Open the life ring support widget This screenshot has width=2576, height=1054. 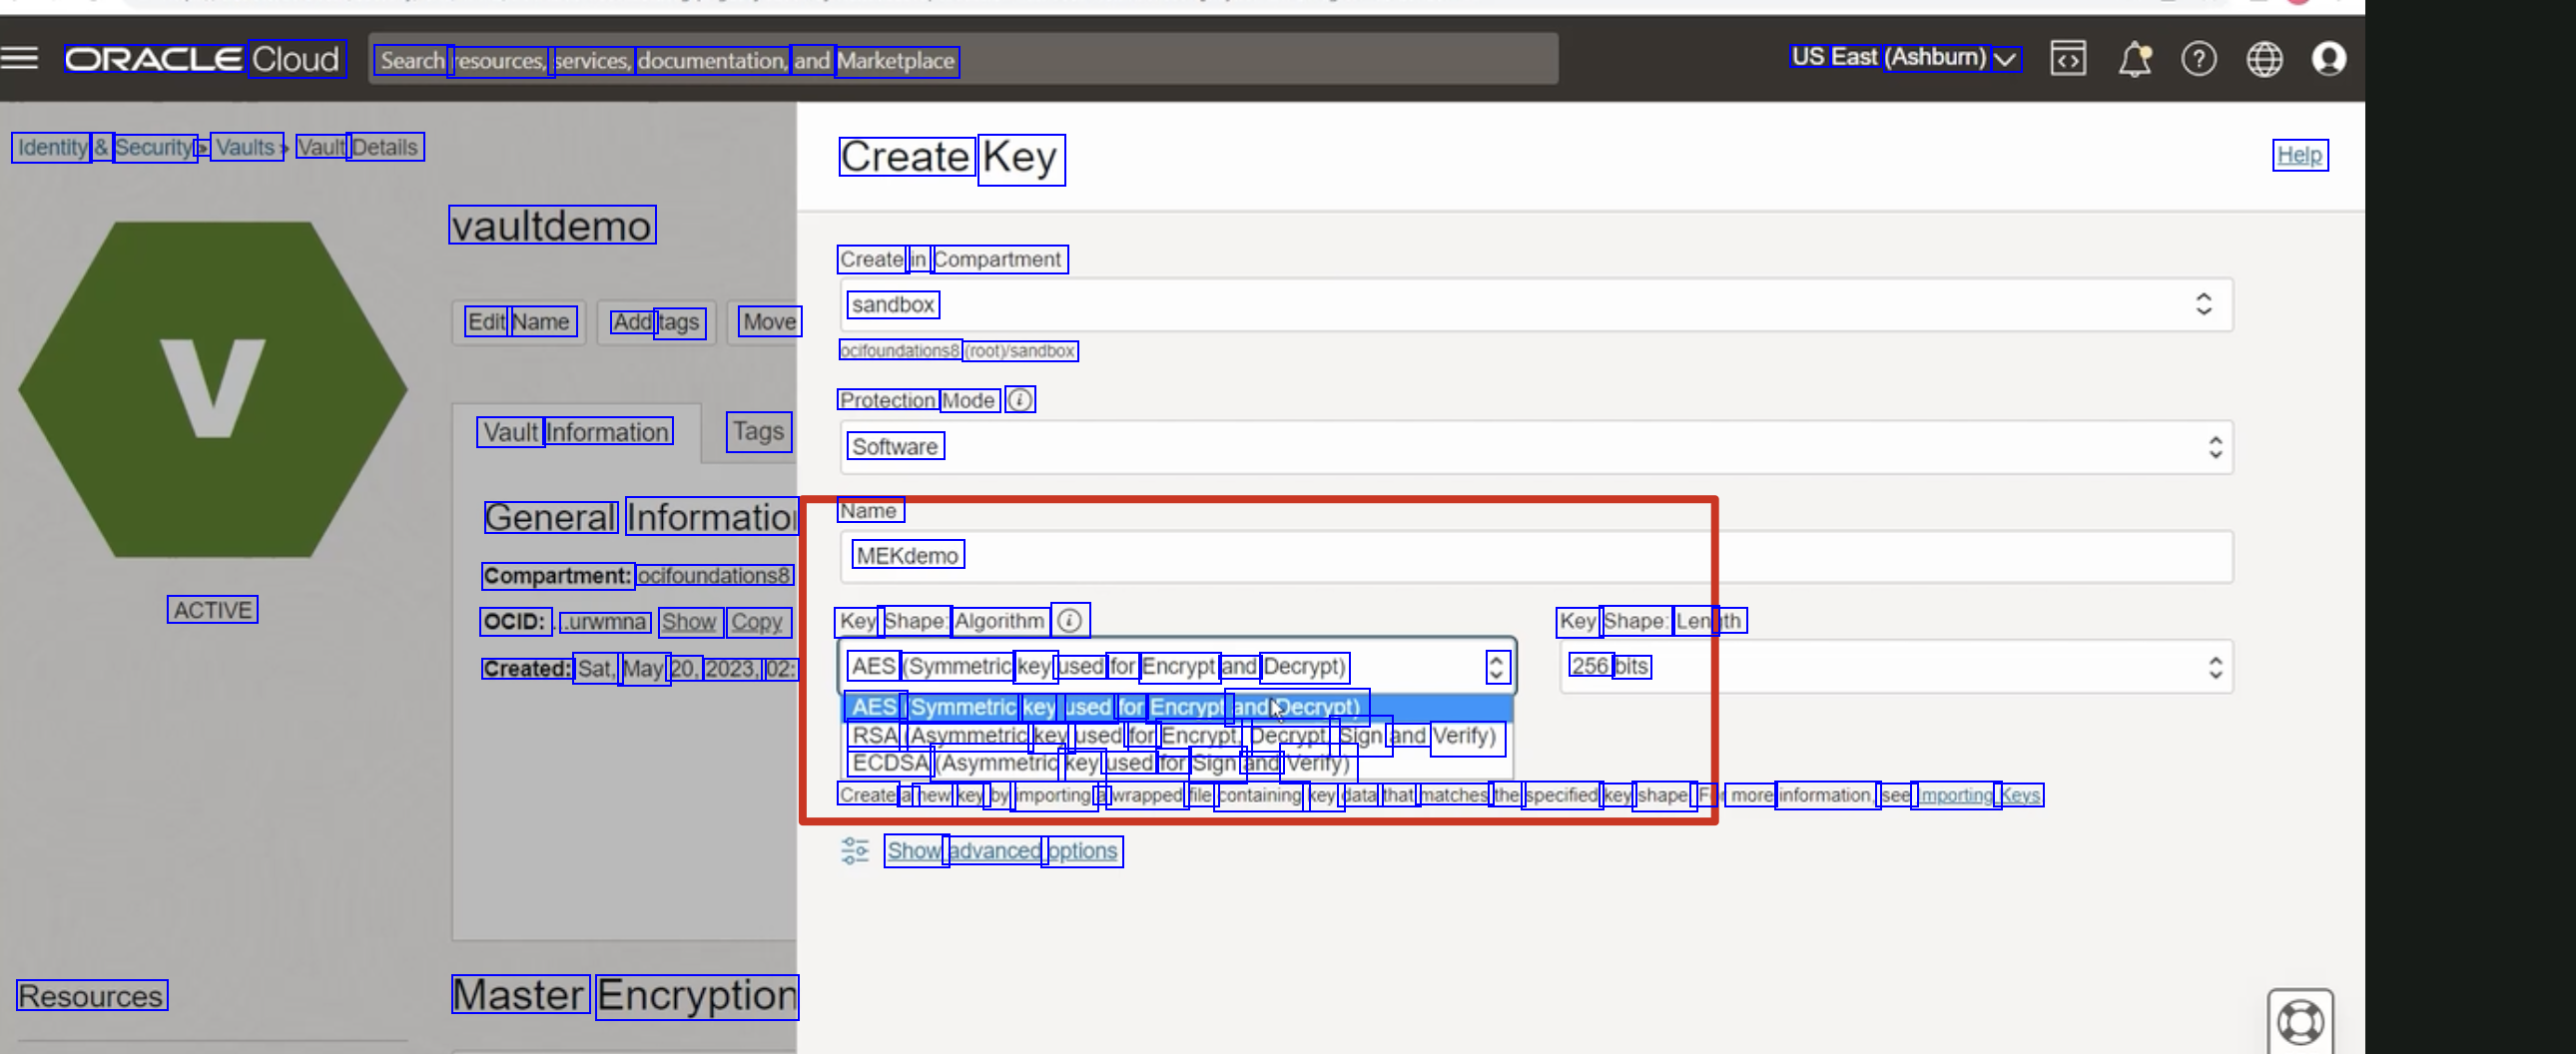tap(2300, 1021)
